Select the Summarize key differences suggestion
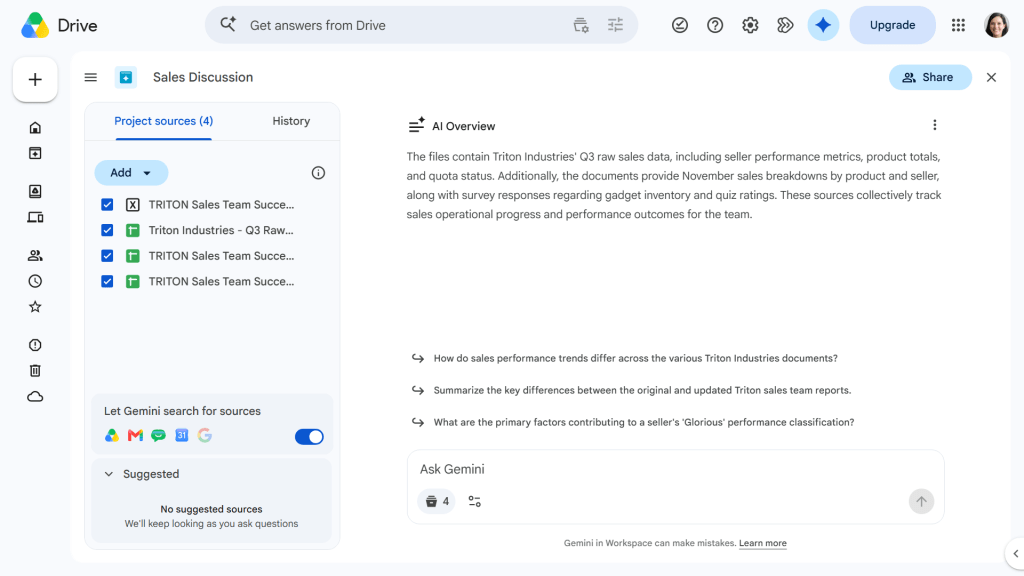 643,391
